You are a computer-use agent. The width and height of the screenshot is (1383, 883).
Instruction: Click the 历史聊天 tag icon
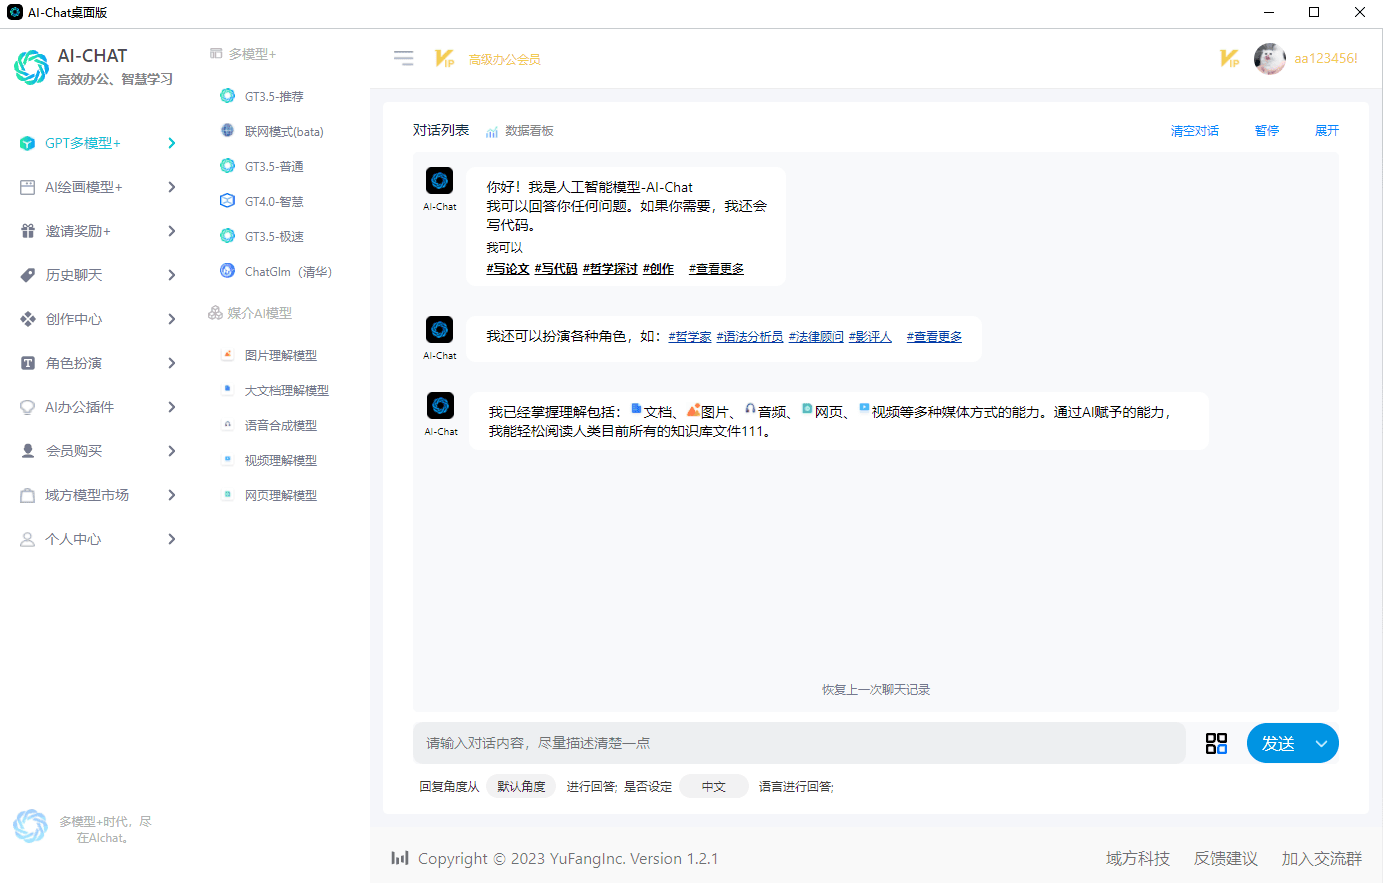pyautogui.click(x=28, y=275)
